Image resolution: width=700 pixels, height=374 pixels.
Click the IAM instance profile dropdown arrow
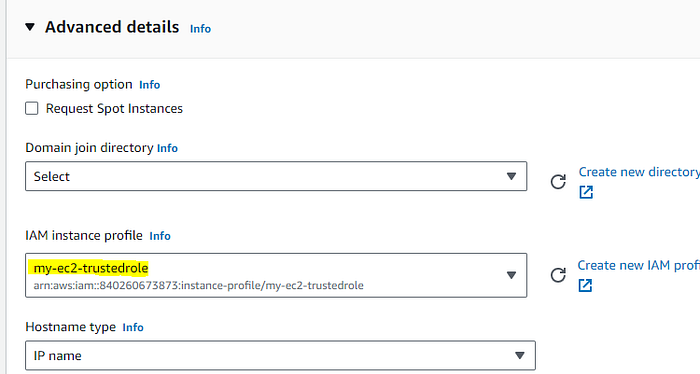(512, 275)
